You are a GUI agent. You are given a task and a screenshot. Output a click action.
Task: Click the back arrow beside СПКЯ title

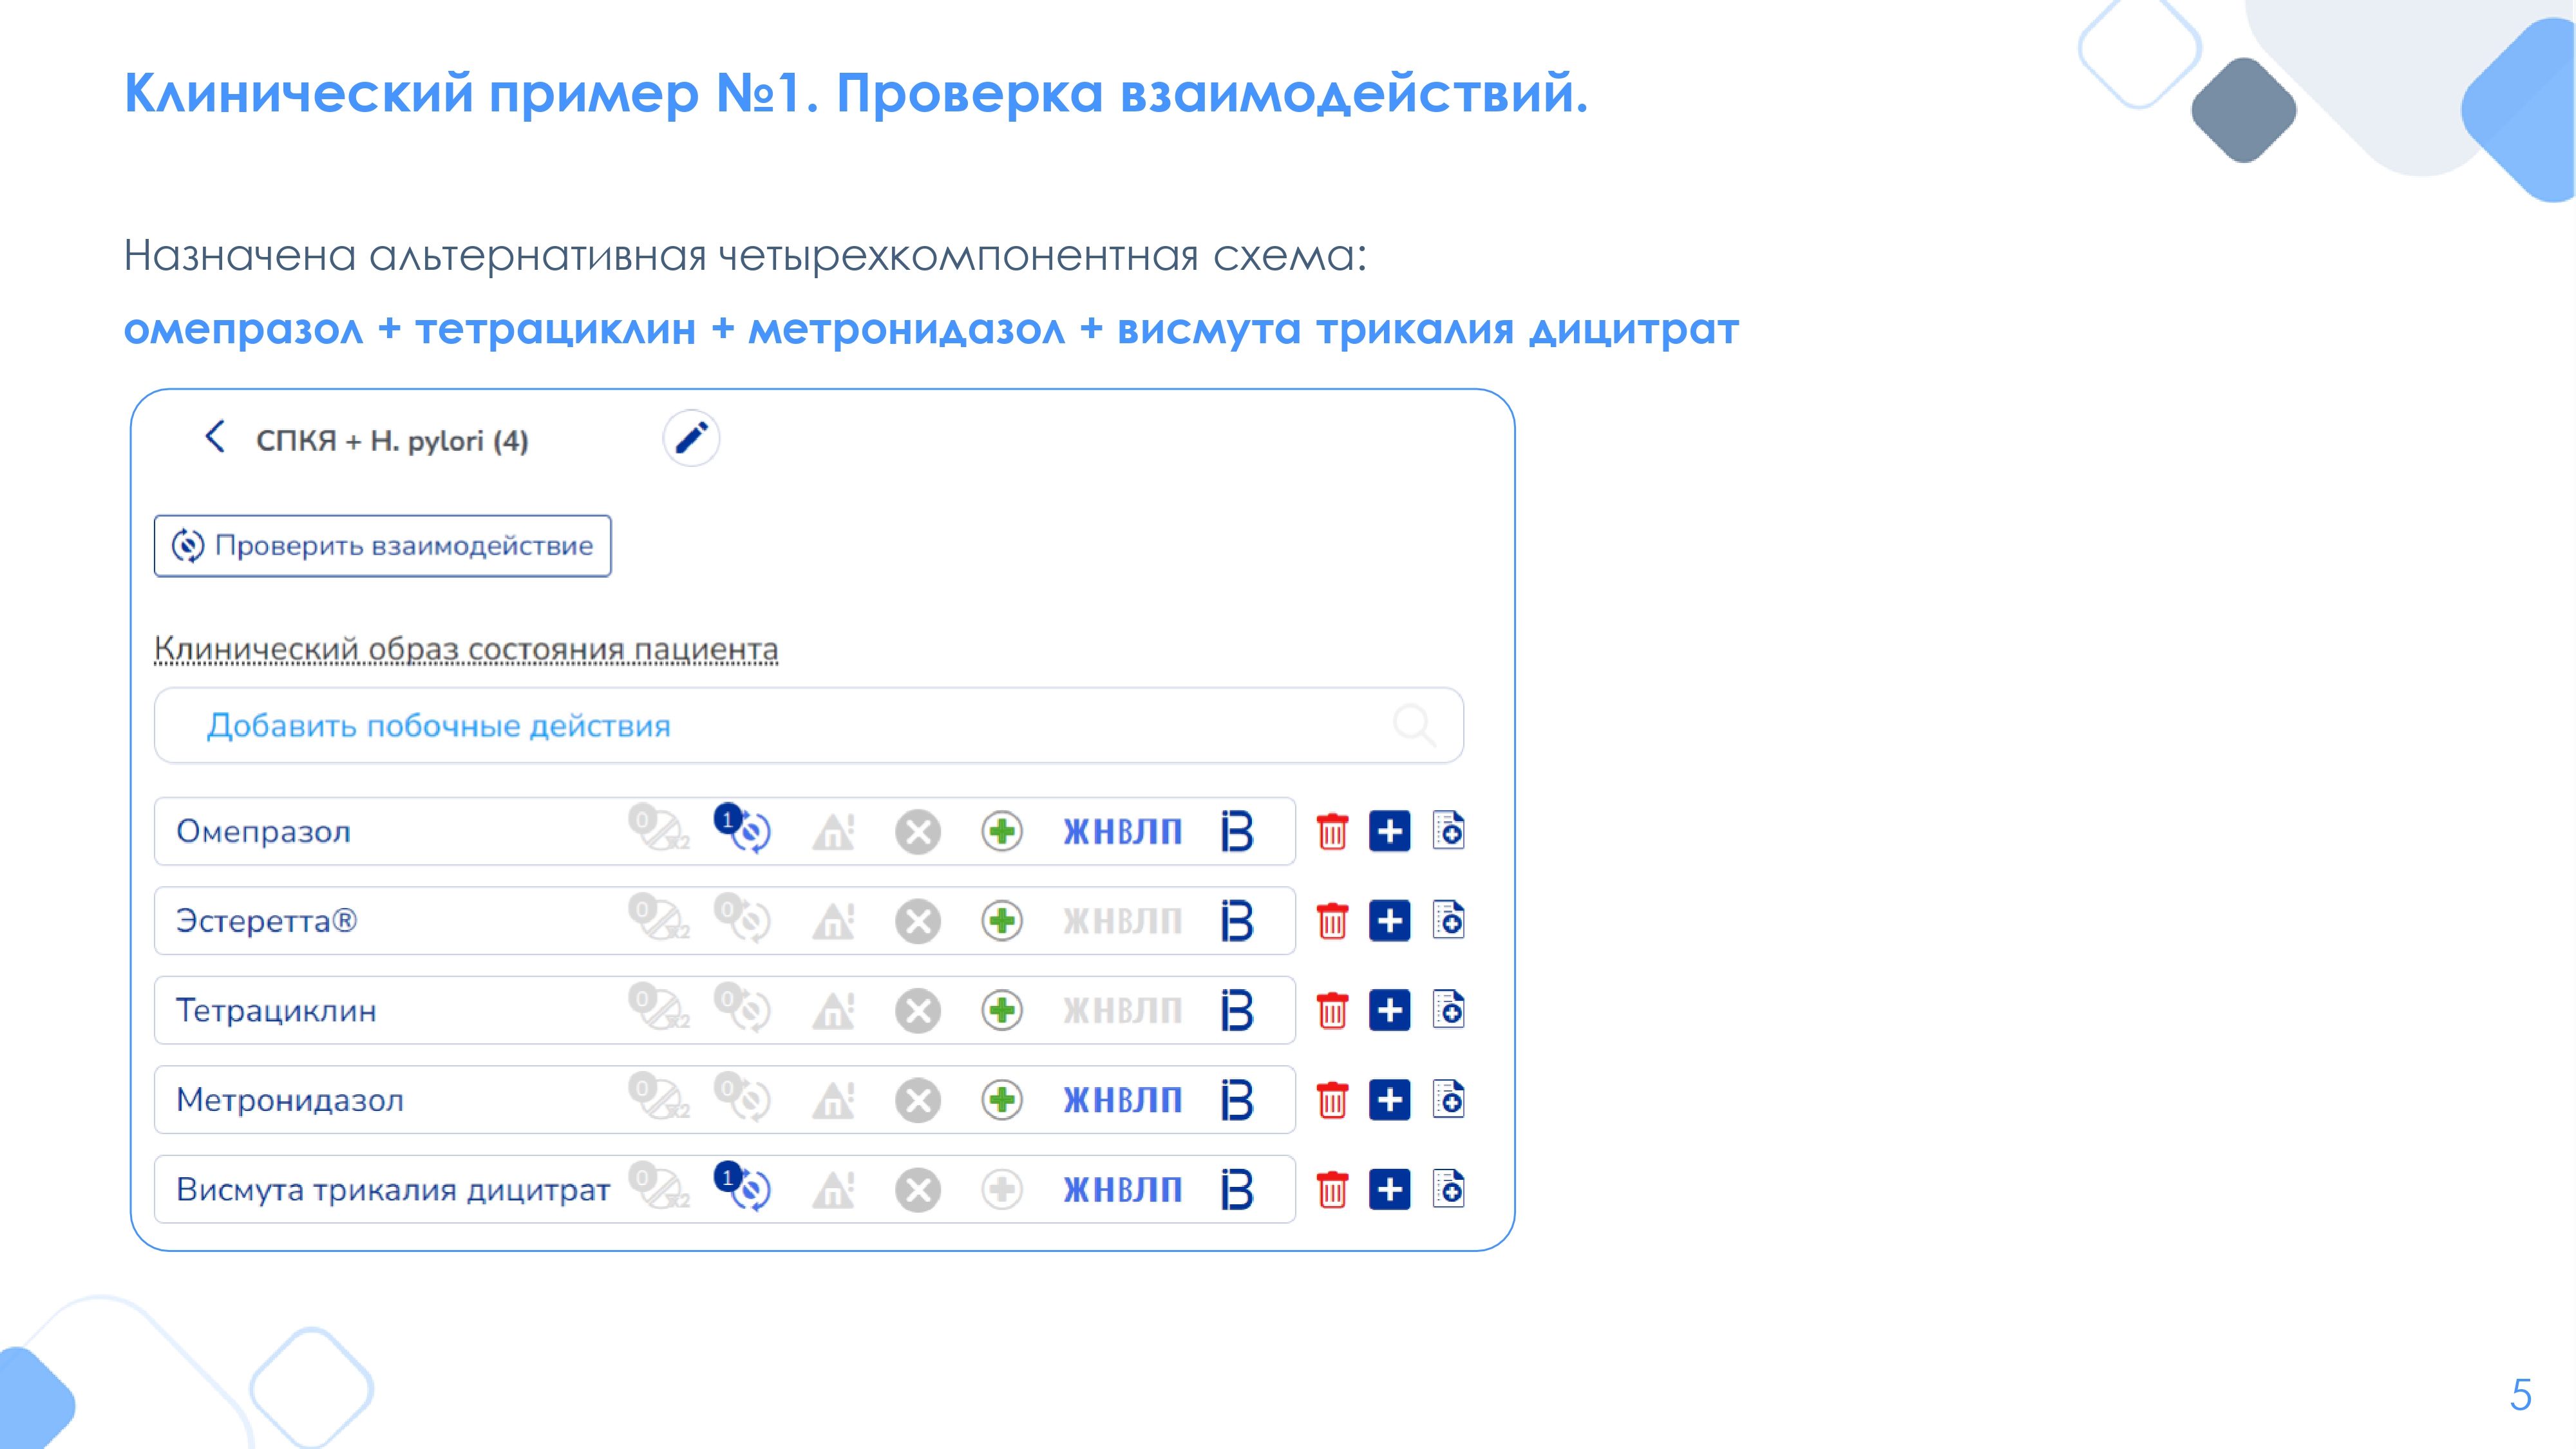click(215, 437)
